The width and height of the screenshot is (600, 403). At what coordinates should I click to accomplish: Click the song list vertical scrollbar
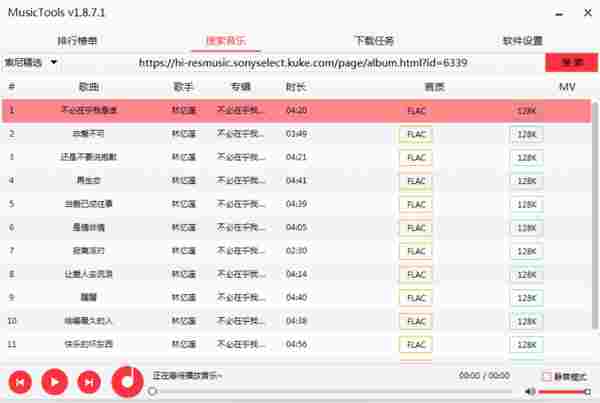[595, 214]
